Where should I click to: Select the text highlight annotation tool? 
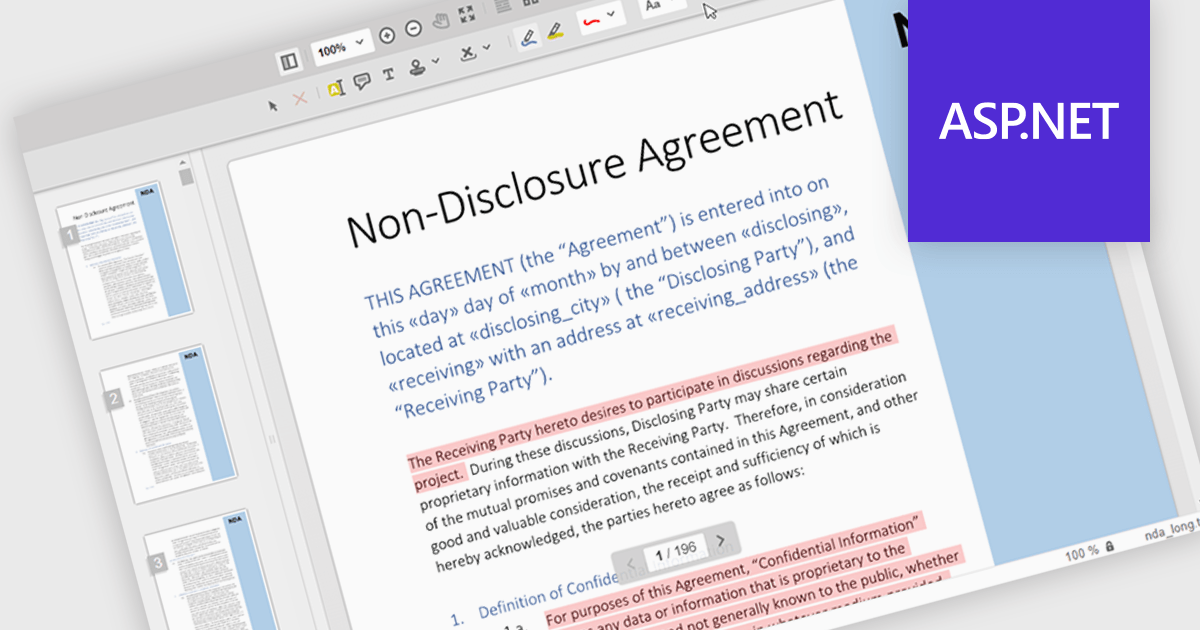click(335, 89)
